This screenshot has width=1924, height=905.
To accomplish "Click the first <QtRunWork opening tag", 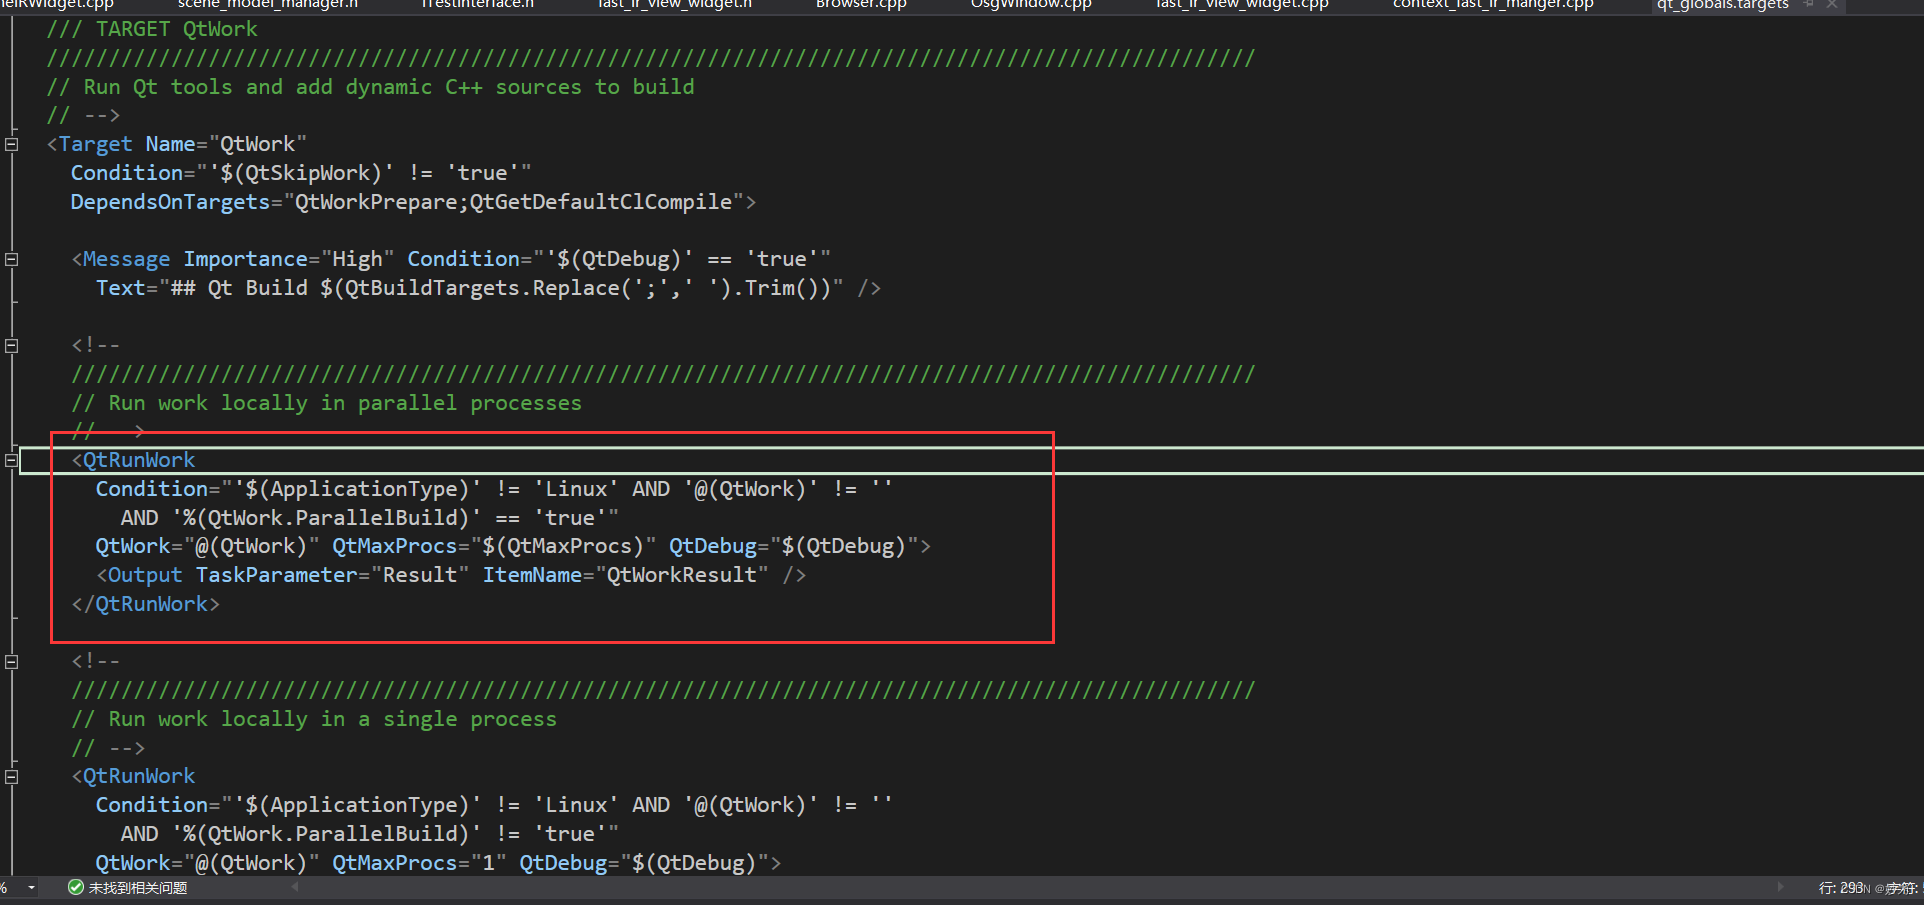I will pyautogui.click(x=134, y=460).
